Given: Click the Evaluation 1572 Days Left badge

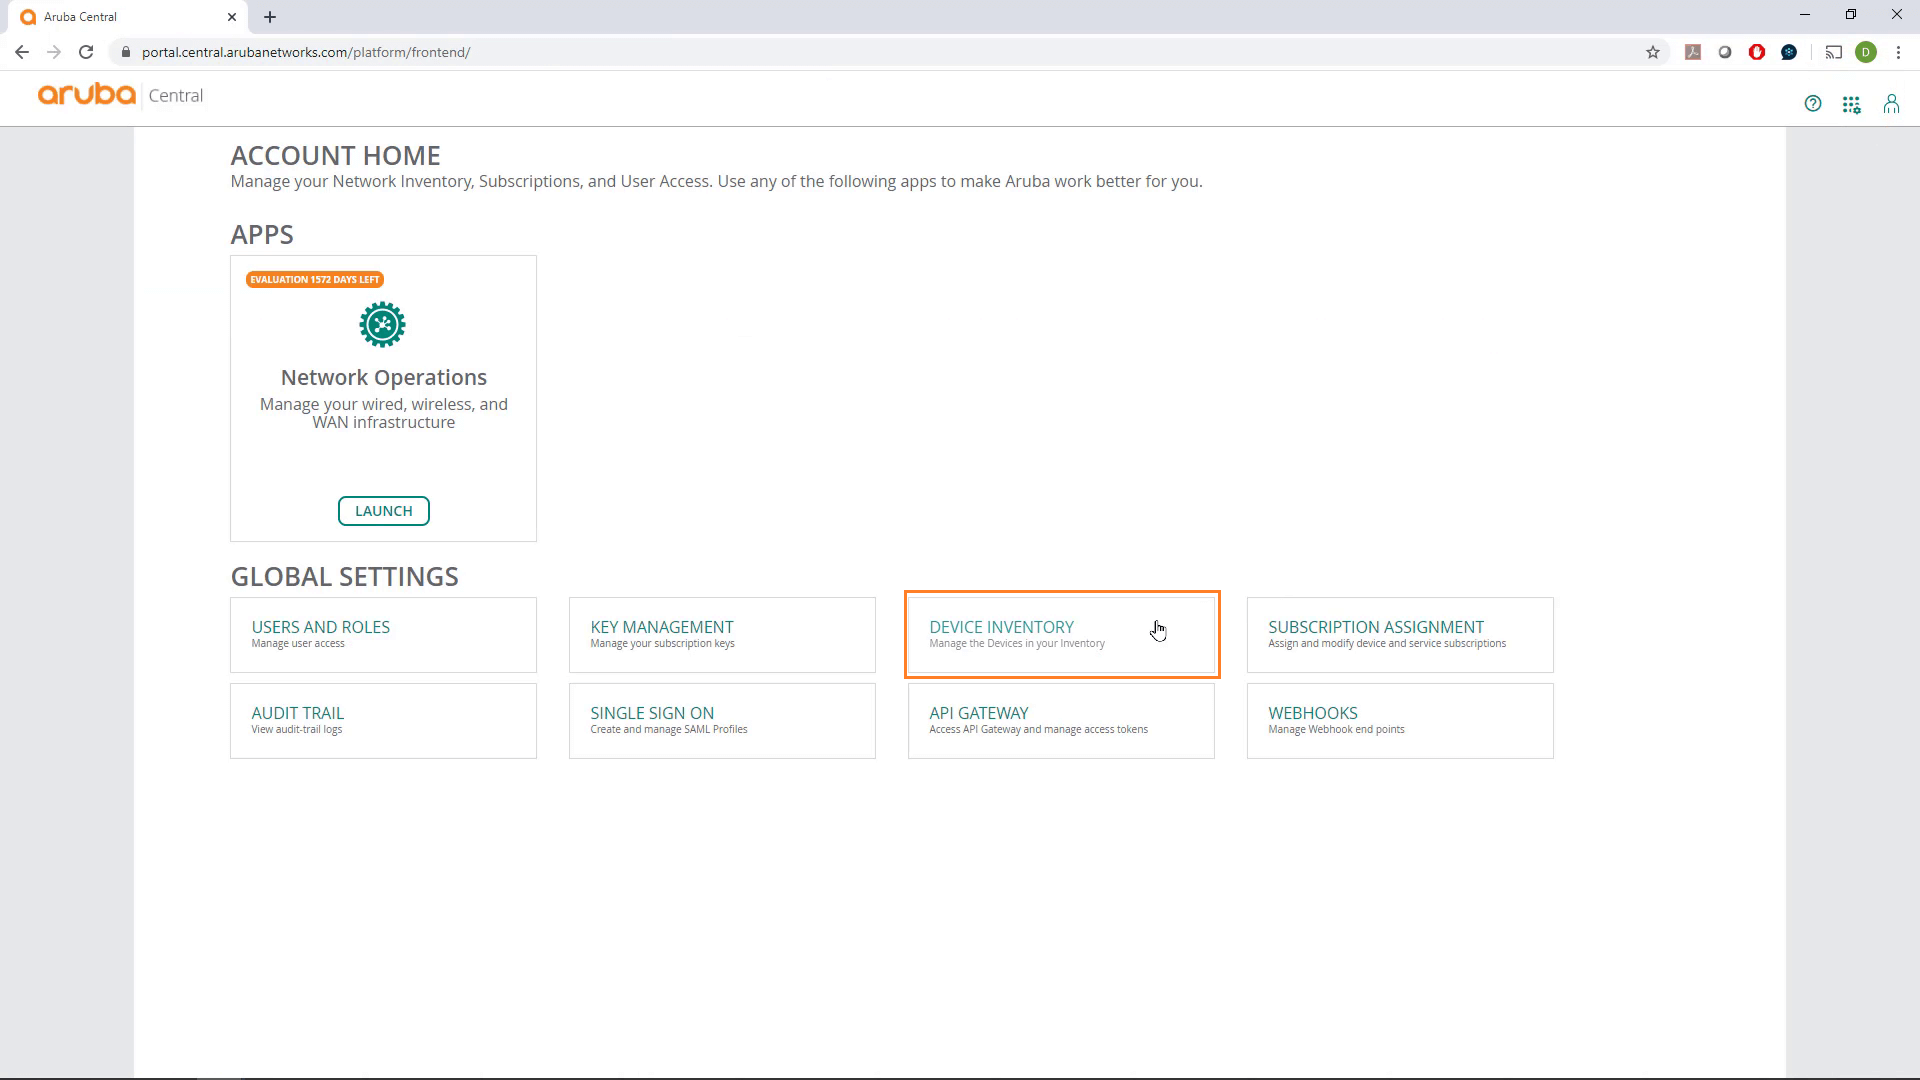Looking at the screenshot, I should coord(314,279).
